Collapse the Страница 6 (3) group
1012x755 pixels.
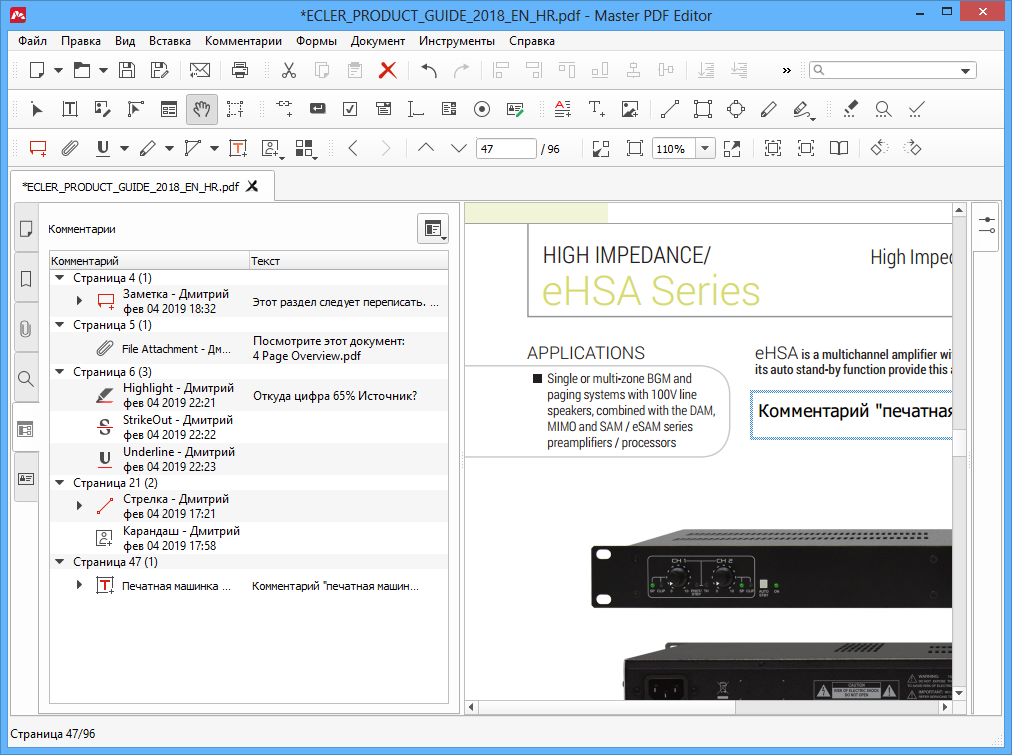tap(60, 372)
